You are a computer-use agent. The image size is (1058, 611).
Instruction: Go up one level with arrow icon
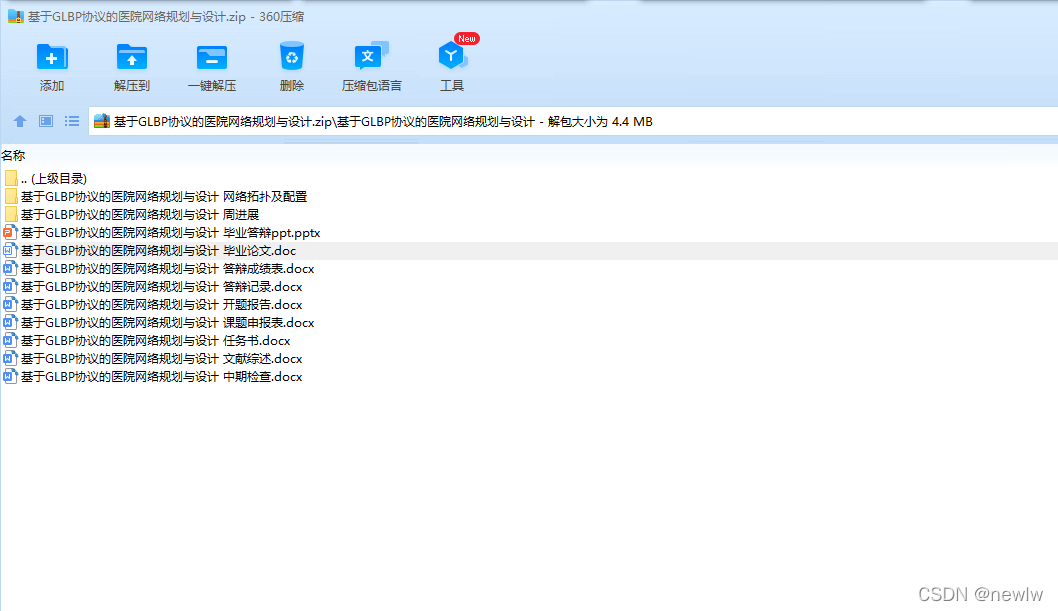pos(20,121)
